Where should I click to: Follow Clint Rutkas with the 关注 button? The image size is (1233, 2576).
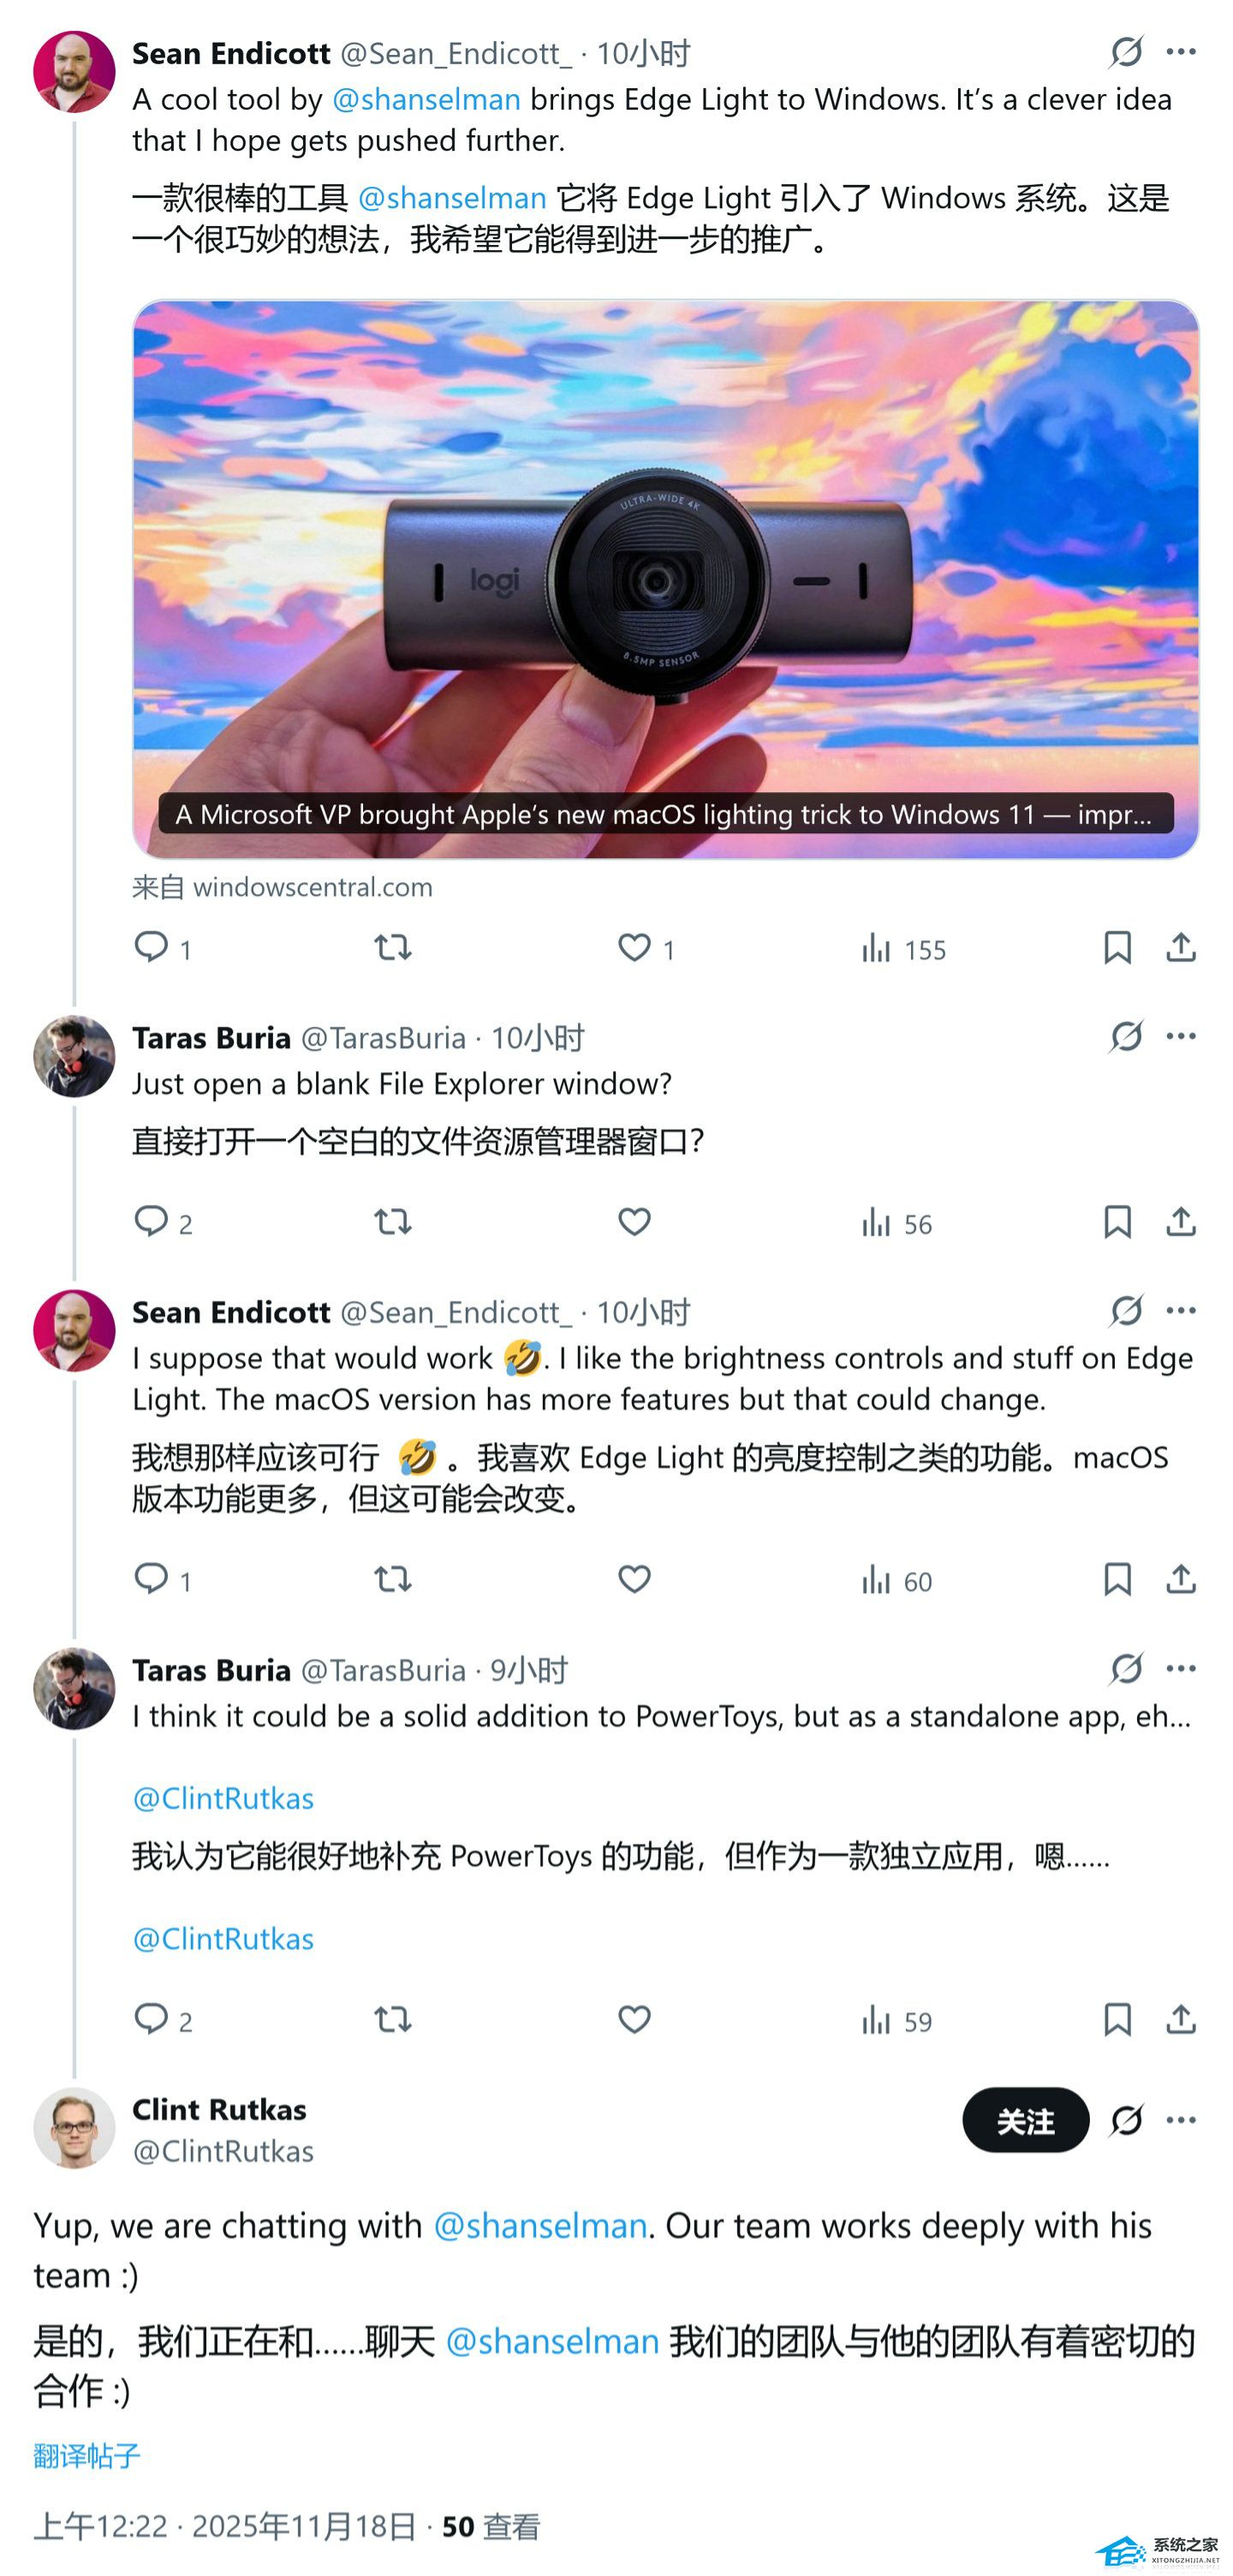1025,2120
